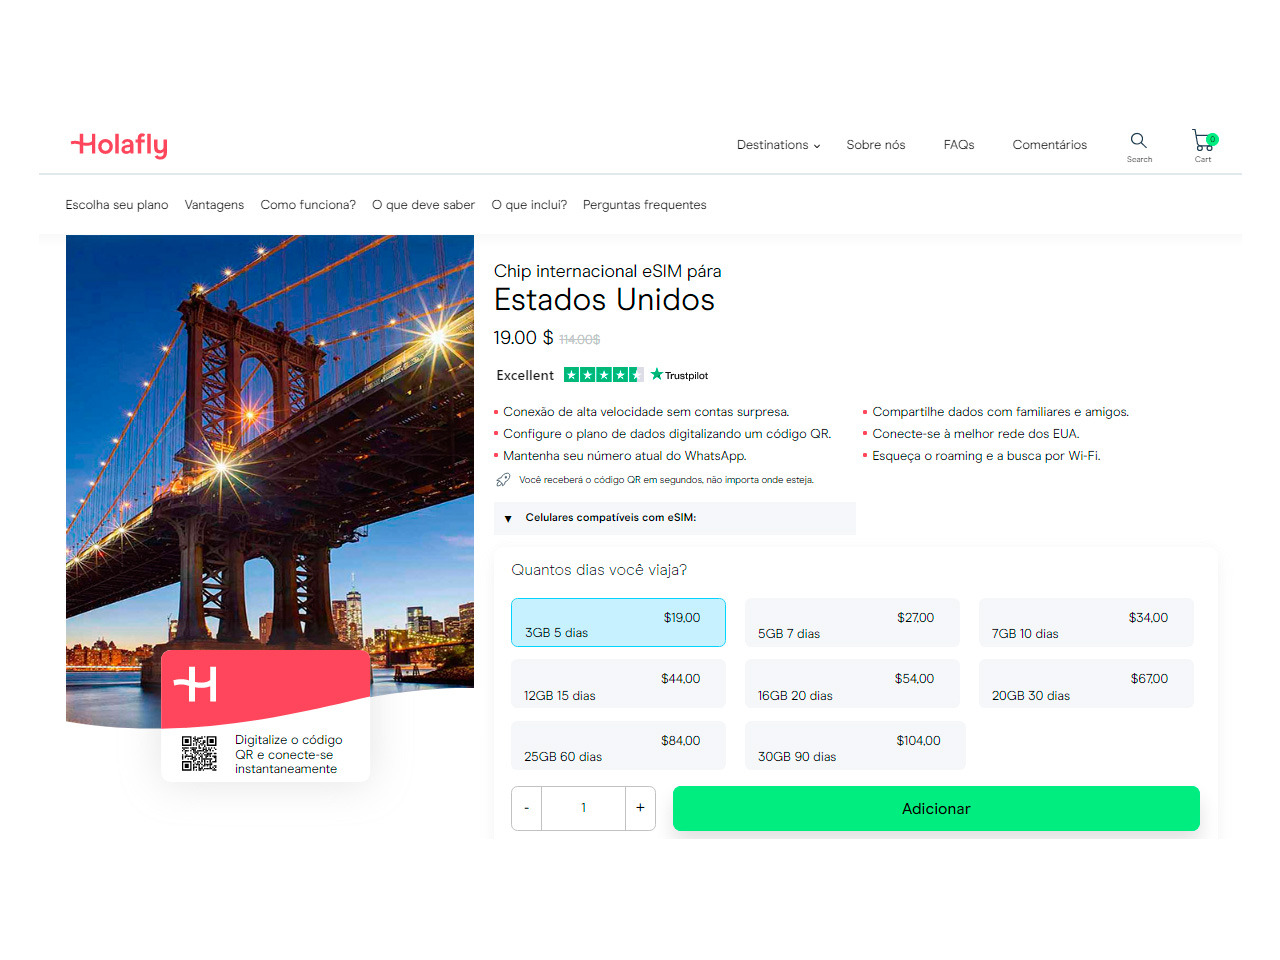Click the 19.00 $ current price

524,338
